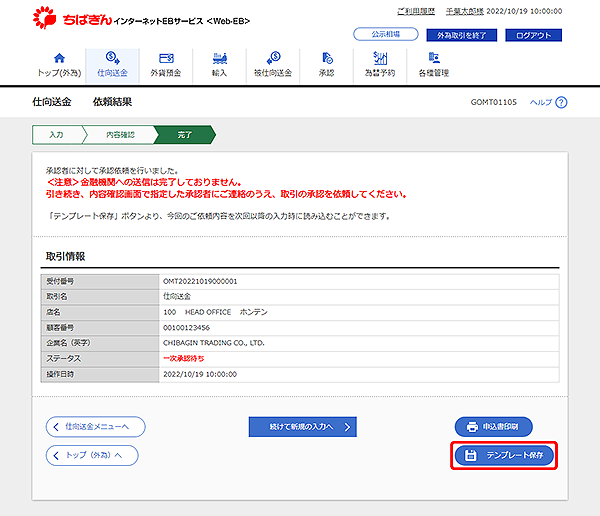
Task: Click status text 一次承認待ち
Action: coord(184,358)
